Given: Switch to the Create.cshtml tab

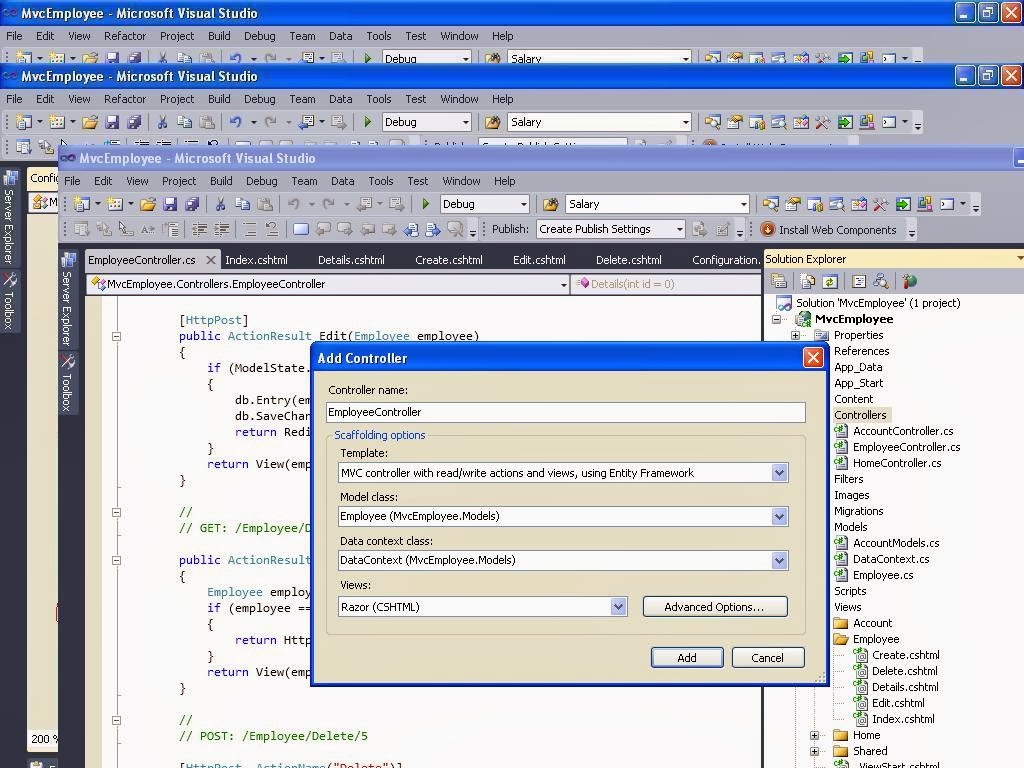Looking at the screenshot, I should point(449,260).
